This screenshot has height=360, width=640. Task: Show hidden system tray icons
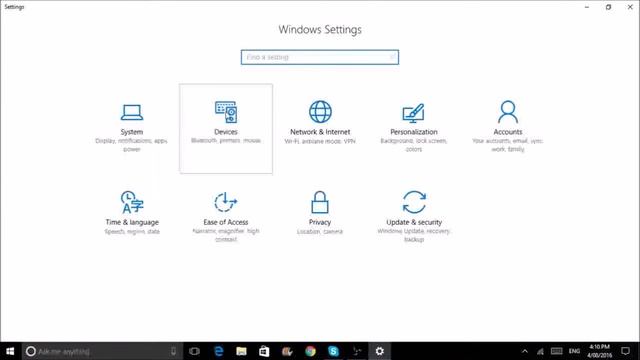[525, 351]
